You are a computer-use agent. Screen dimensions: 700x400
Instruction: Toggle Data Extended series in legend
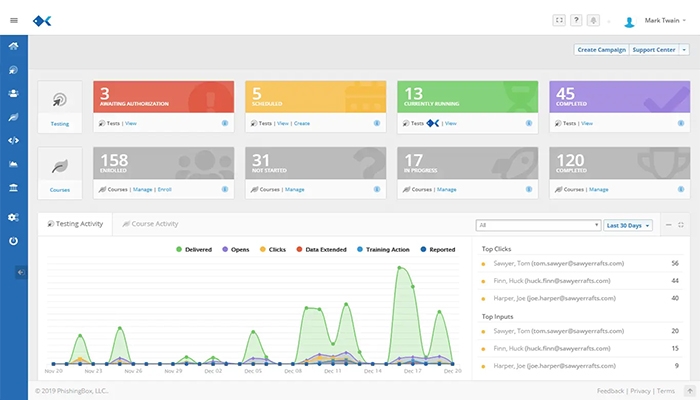click(321, 250)
